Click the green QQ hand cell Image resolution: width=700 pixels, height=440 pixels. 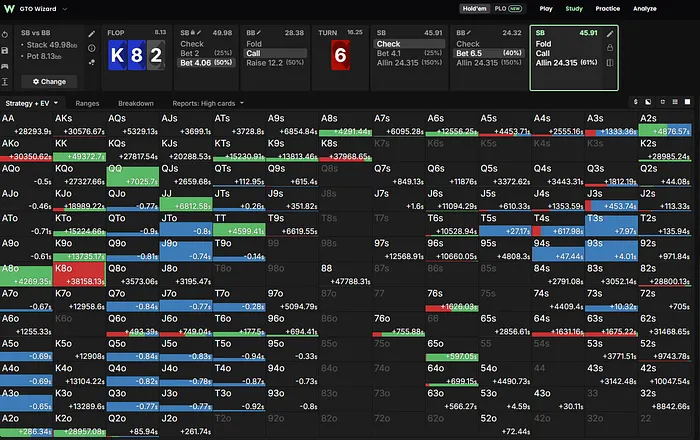coord(133,174)
